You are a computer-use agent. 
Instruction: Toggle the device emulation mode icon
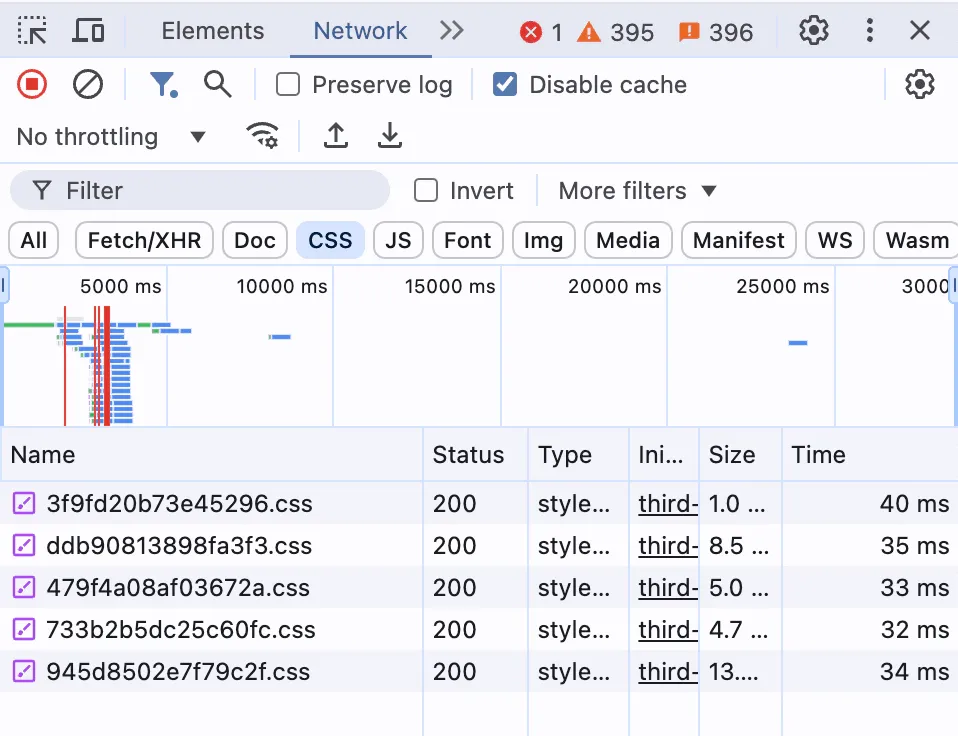click(88, 31)
